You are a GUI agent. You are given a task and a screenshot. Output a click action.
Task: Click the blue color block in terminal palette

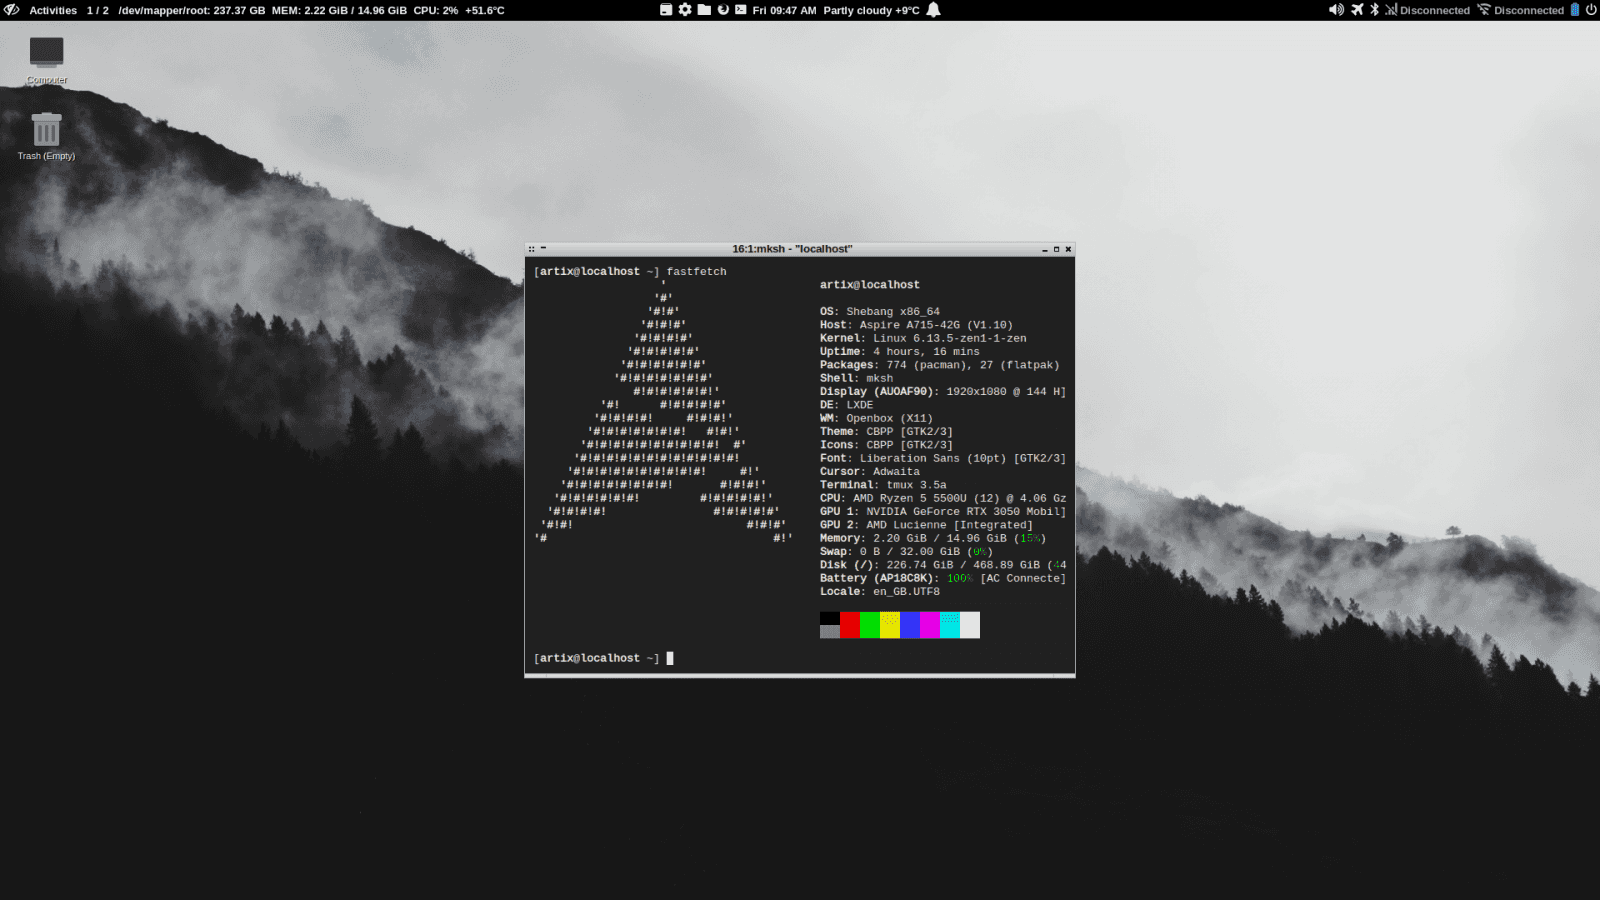[910, 625]
